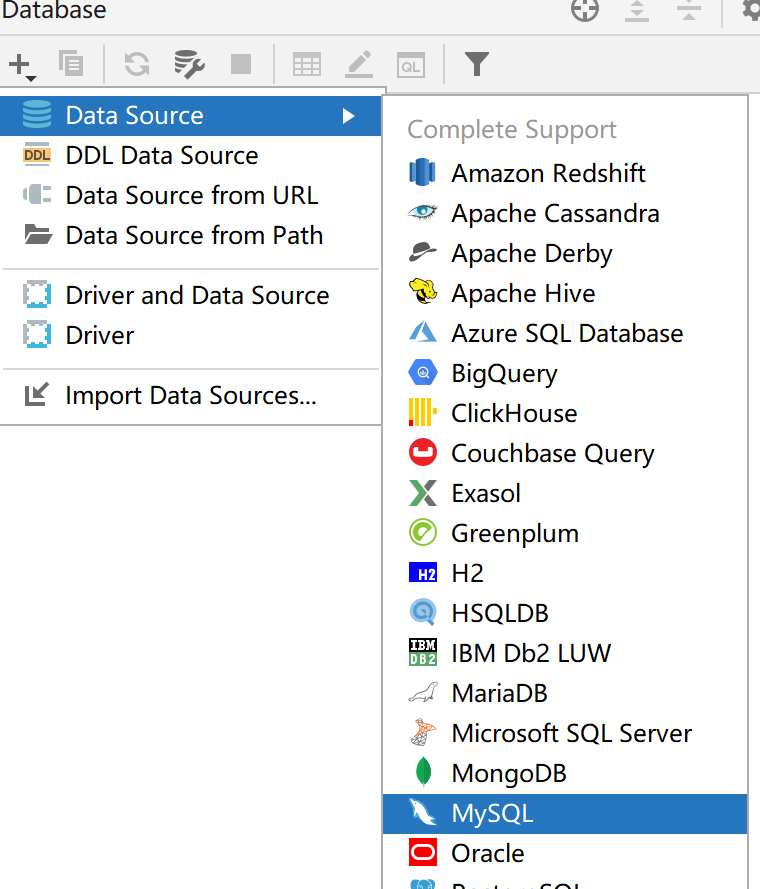Click the edit source pencil icon
The height and width of the screenshot is (889, 760).
pyautogui.click(x=359, y=65)
